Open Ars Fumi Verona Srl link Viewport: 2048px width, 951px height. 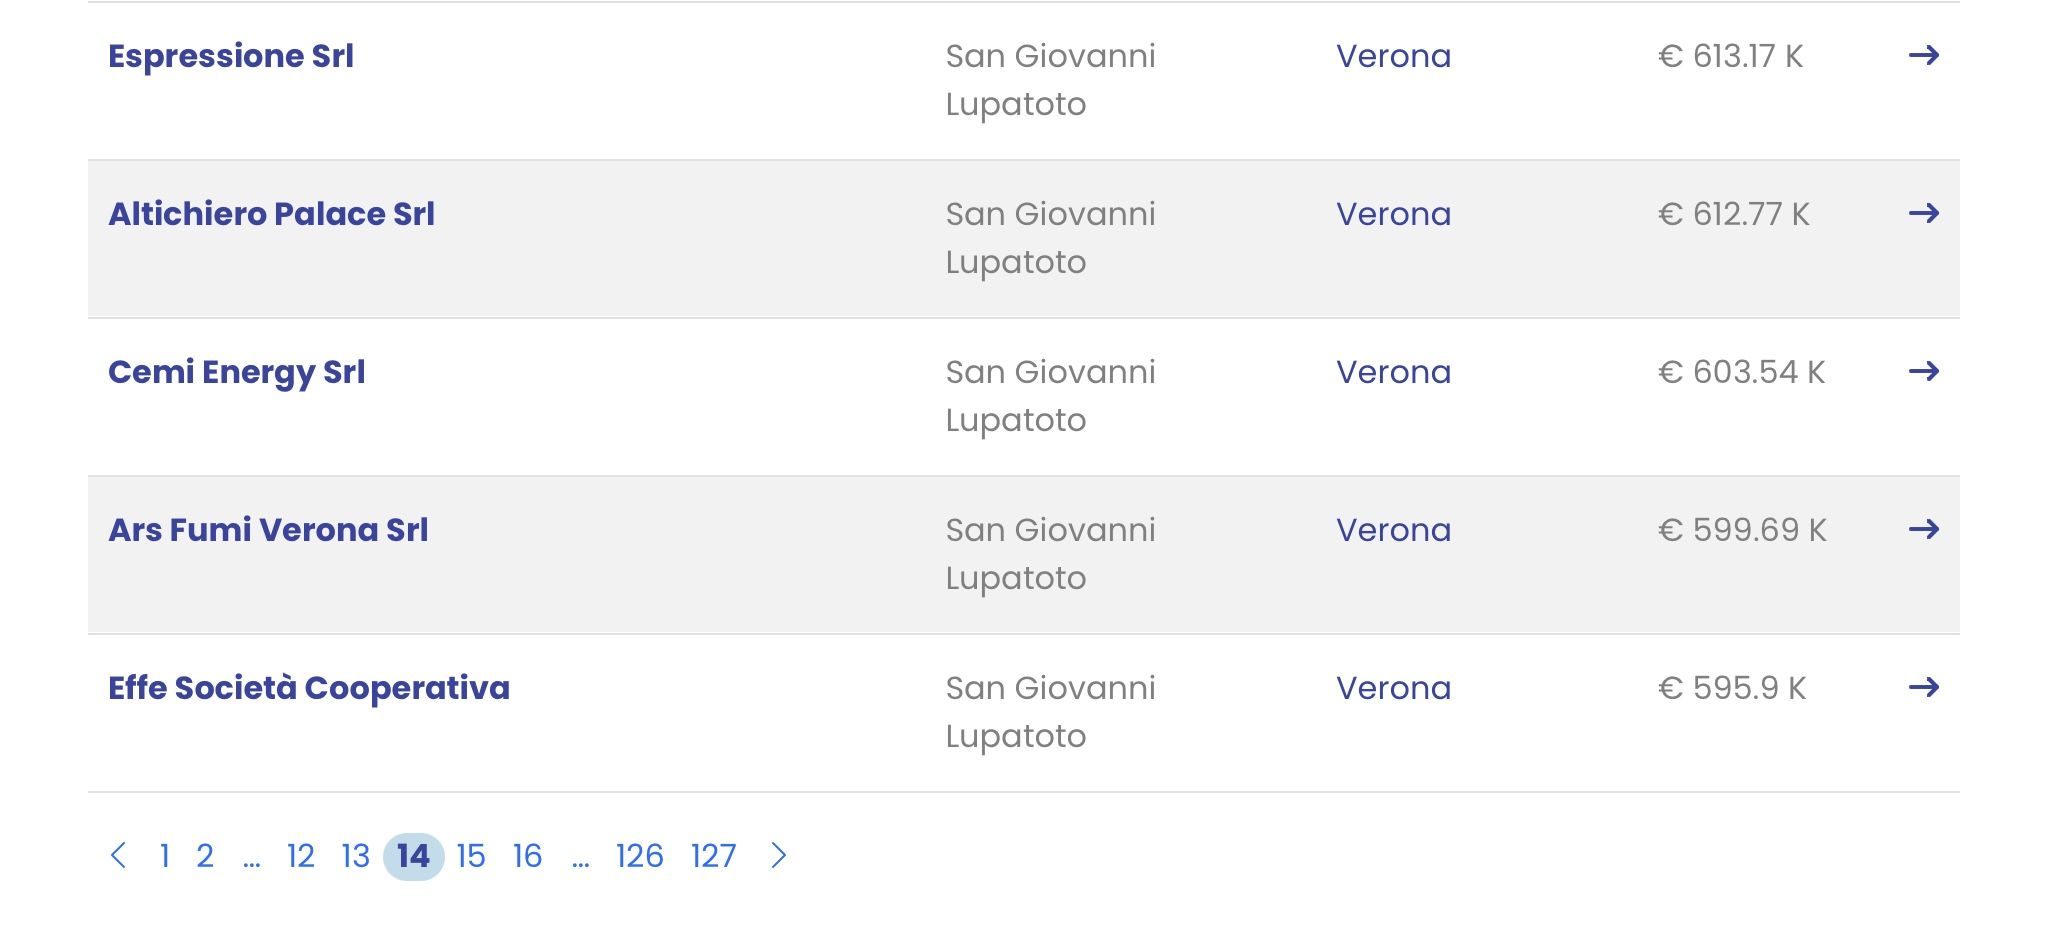pyautogui.click(x=268, y=530)
